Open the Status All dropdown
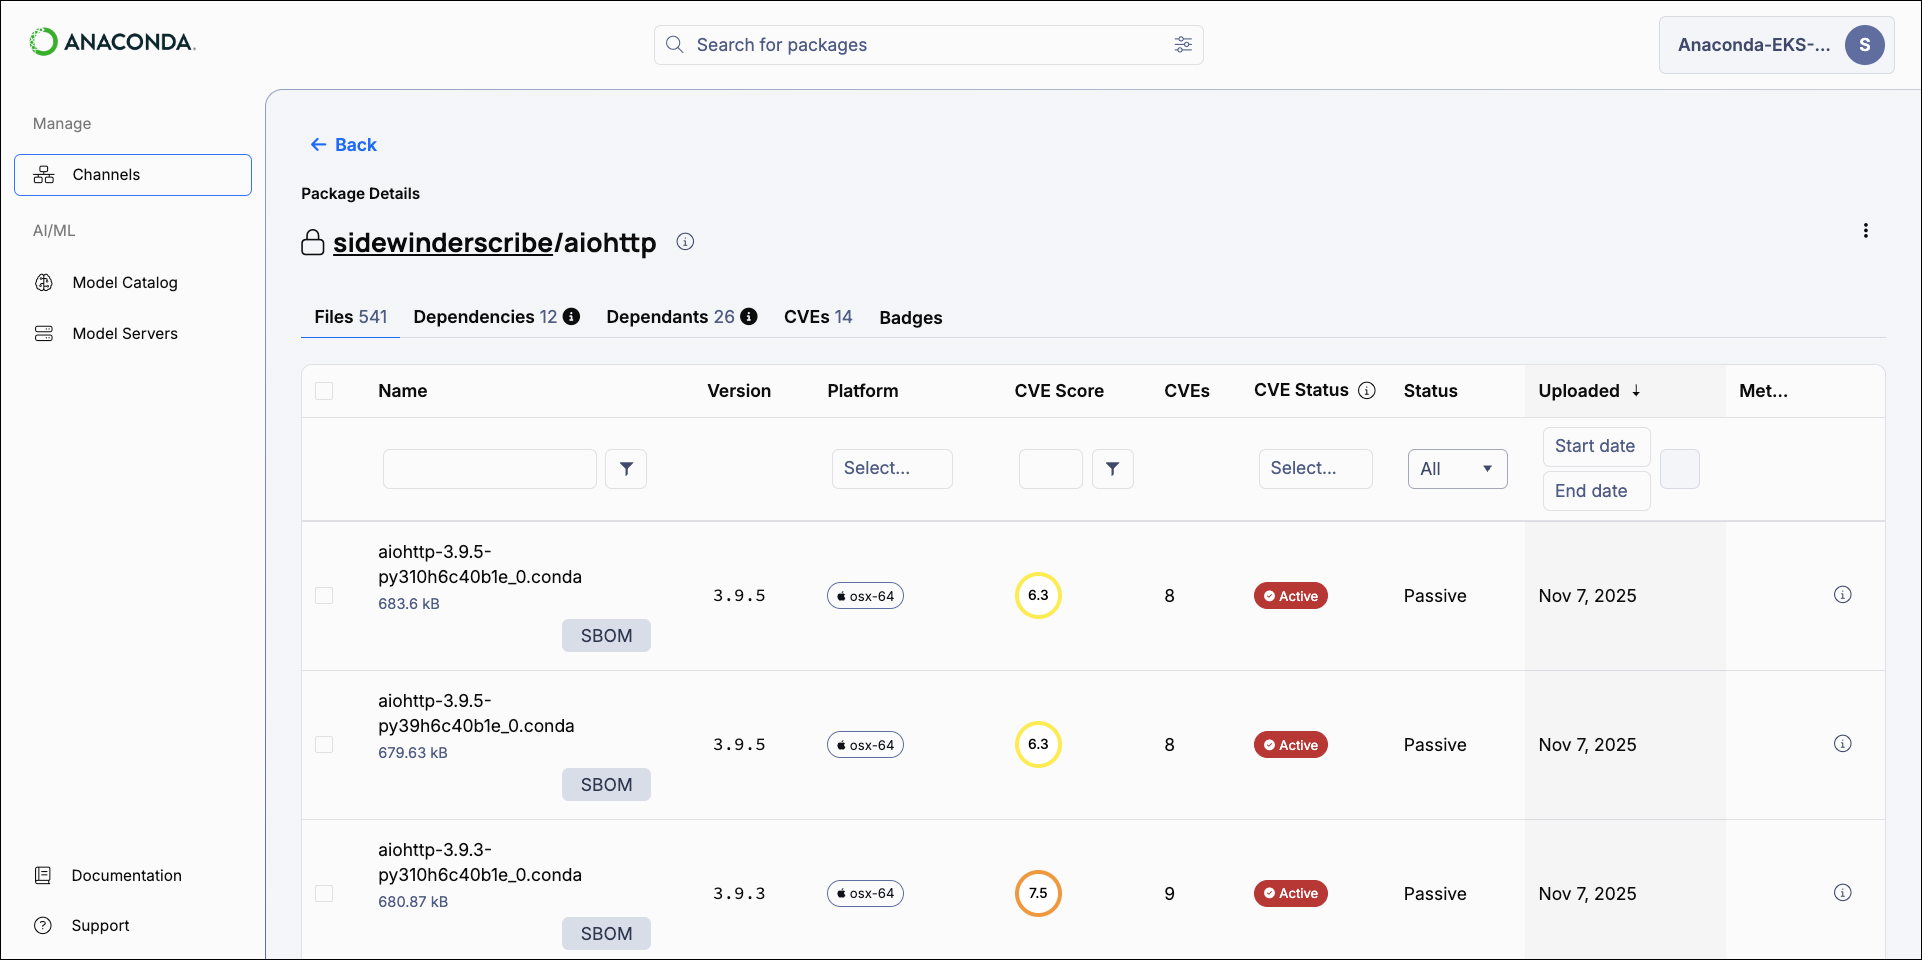The image size is (1922, 960). [x=1456, y=468]
